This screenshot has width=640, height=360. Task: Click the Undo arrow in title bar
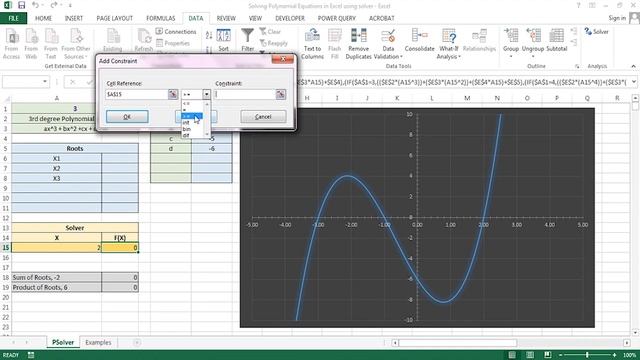(36, 6)
